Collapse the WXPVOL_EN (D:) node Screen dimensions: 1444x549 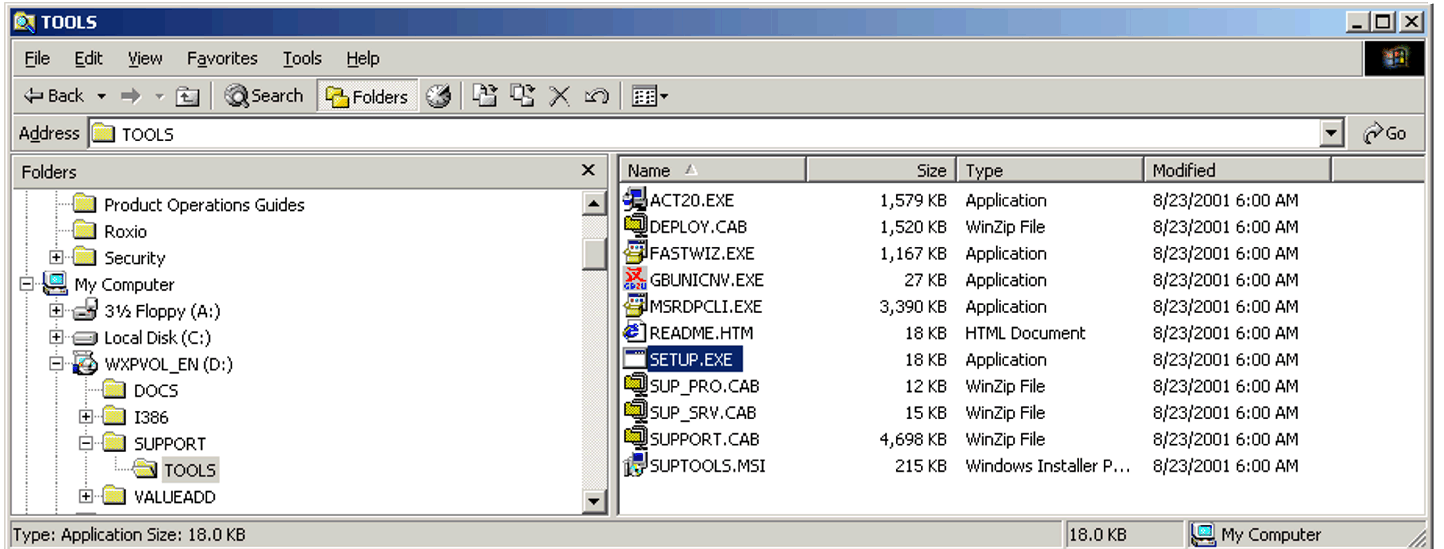point(56,364)
